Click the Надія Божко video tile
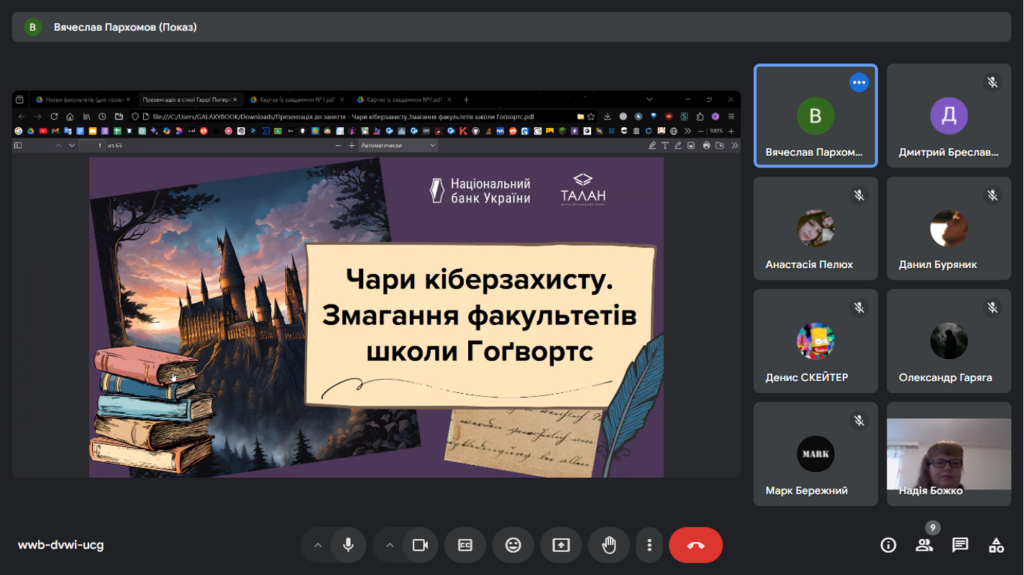Viewport: 1024px width, 575px height. coord(949,453)
